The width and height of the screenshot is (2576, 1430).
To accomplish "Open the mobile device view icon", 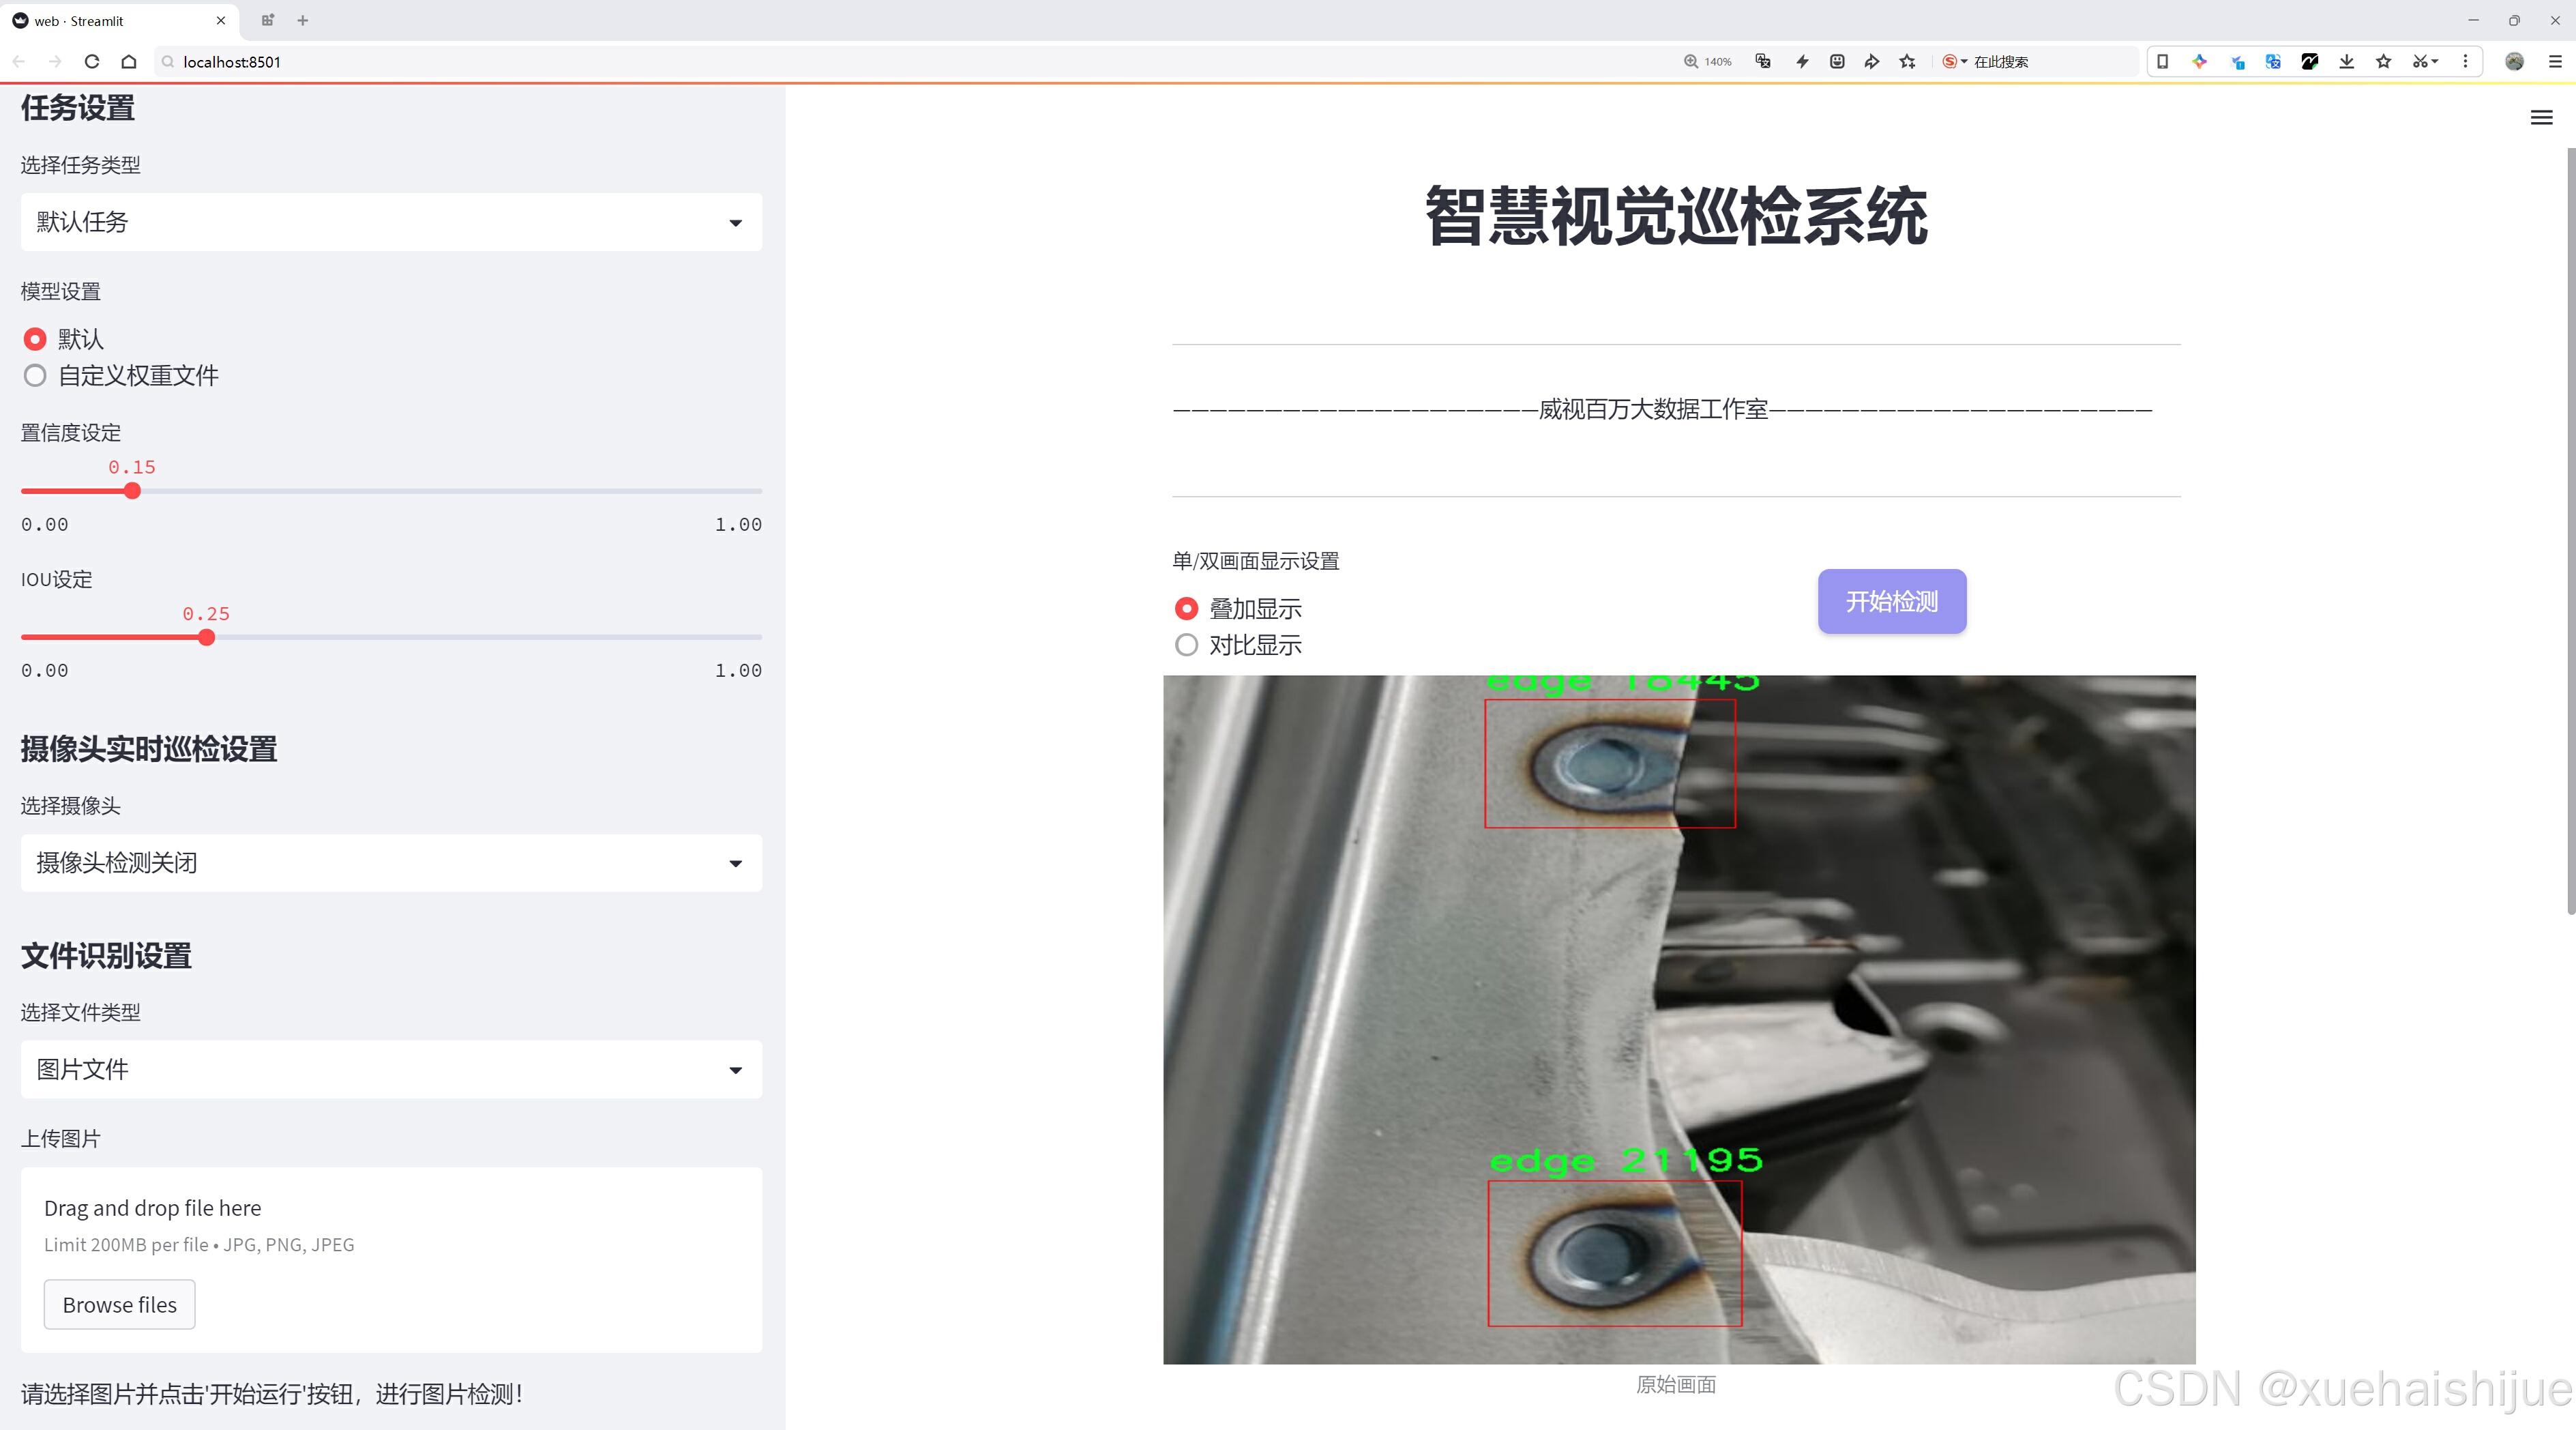I will 2162,62.
